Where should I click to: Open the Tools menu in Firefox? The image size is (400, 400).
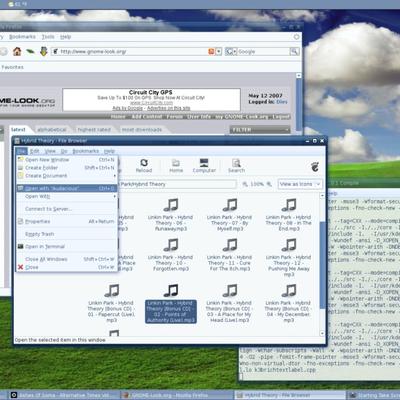tap(48, 37)
